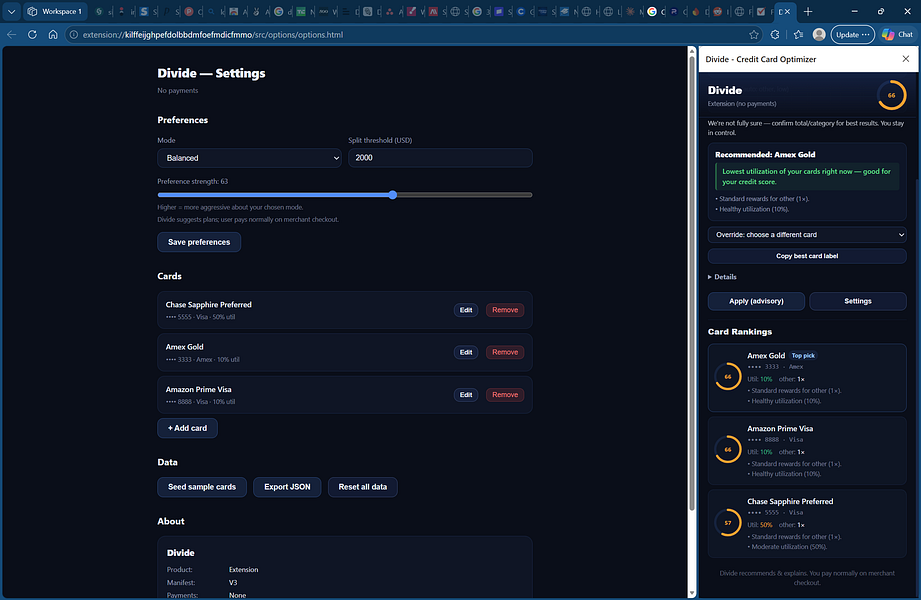Open the Mode dropdown set to Balanced
The image size is (921, 600).
pyautogui.click(x=249, y=158)
